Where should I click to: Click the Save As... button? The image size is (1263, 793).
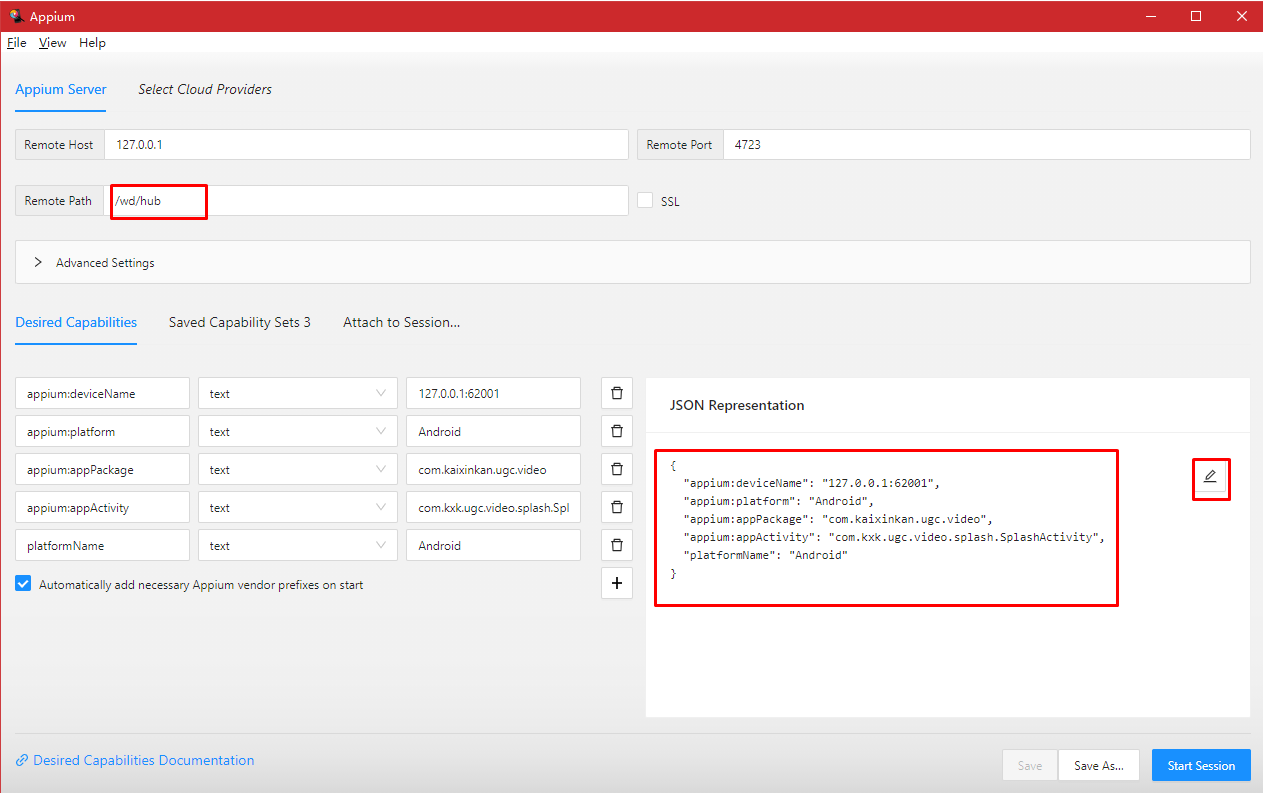tap(1099, 765)
